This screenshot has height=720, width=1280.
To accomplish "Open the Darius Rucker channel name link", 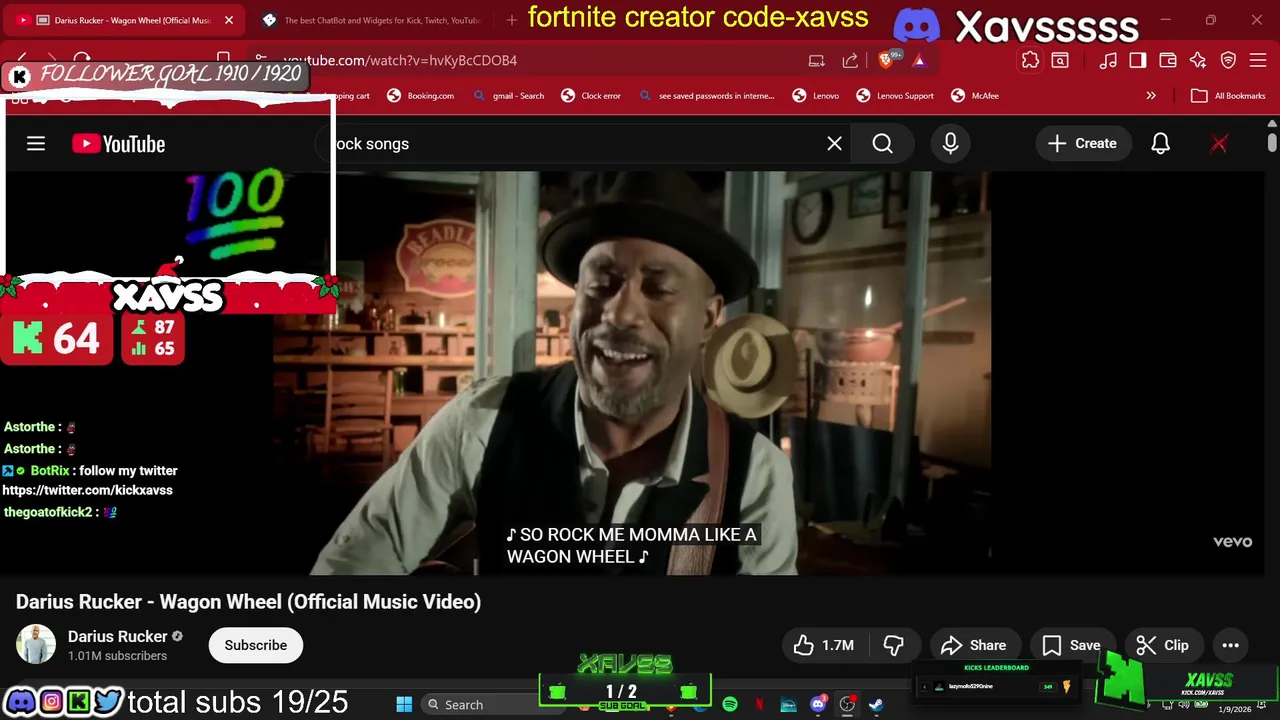I will tap(117, 637).
